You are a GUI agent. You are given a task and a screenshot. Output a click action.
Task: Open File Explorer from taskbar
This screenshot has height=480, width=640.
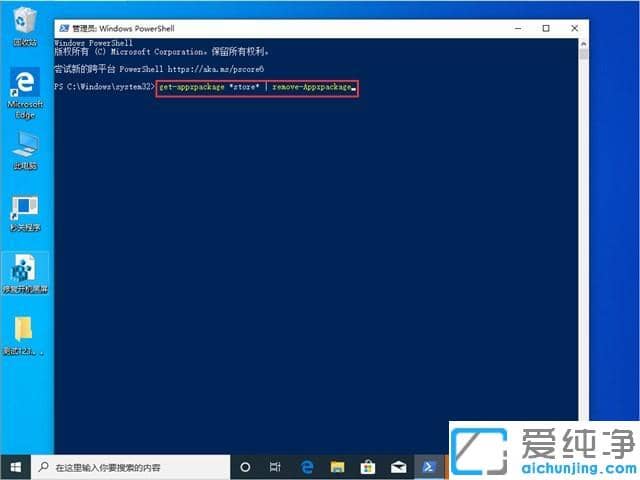tap(337, 467)
